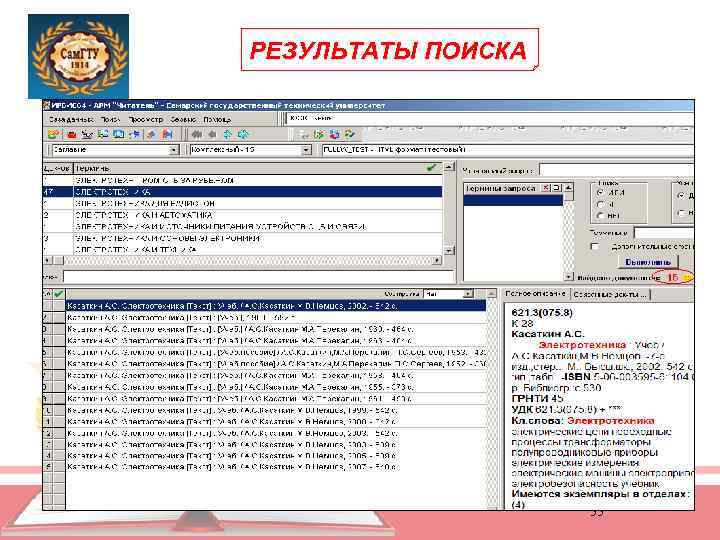Click up arrow of Термины запроса scrollbar

point(568,188)
